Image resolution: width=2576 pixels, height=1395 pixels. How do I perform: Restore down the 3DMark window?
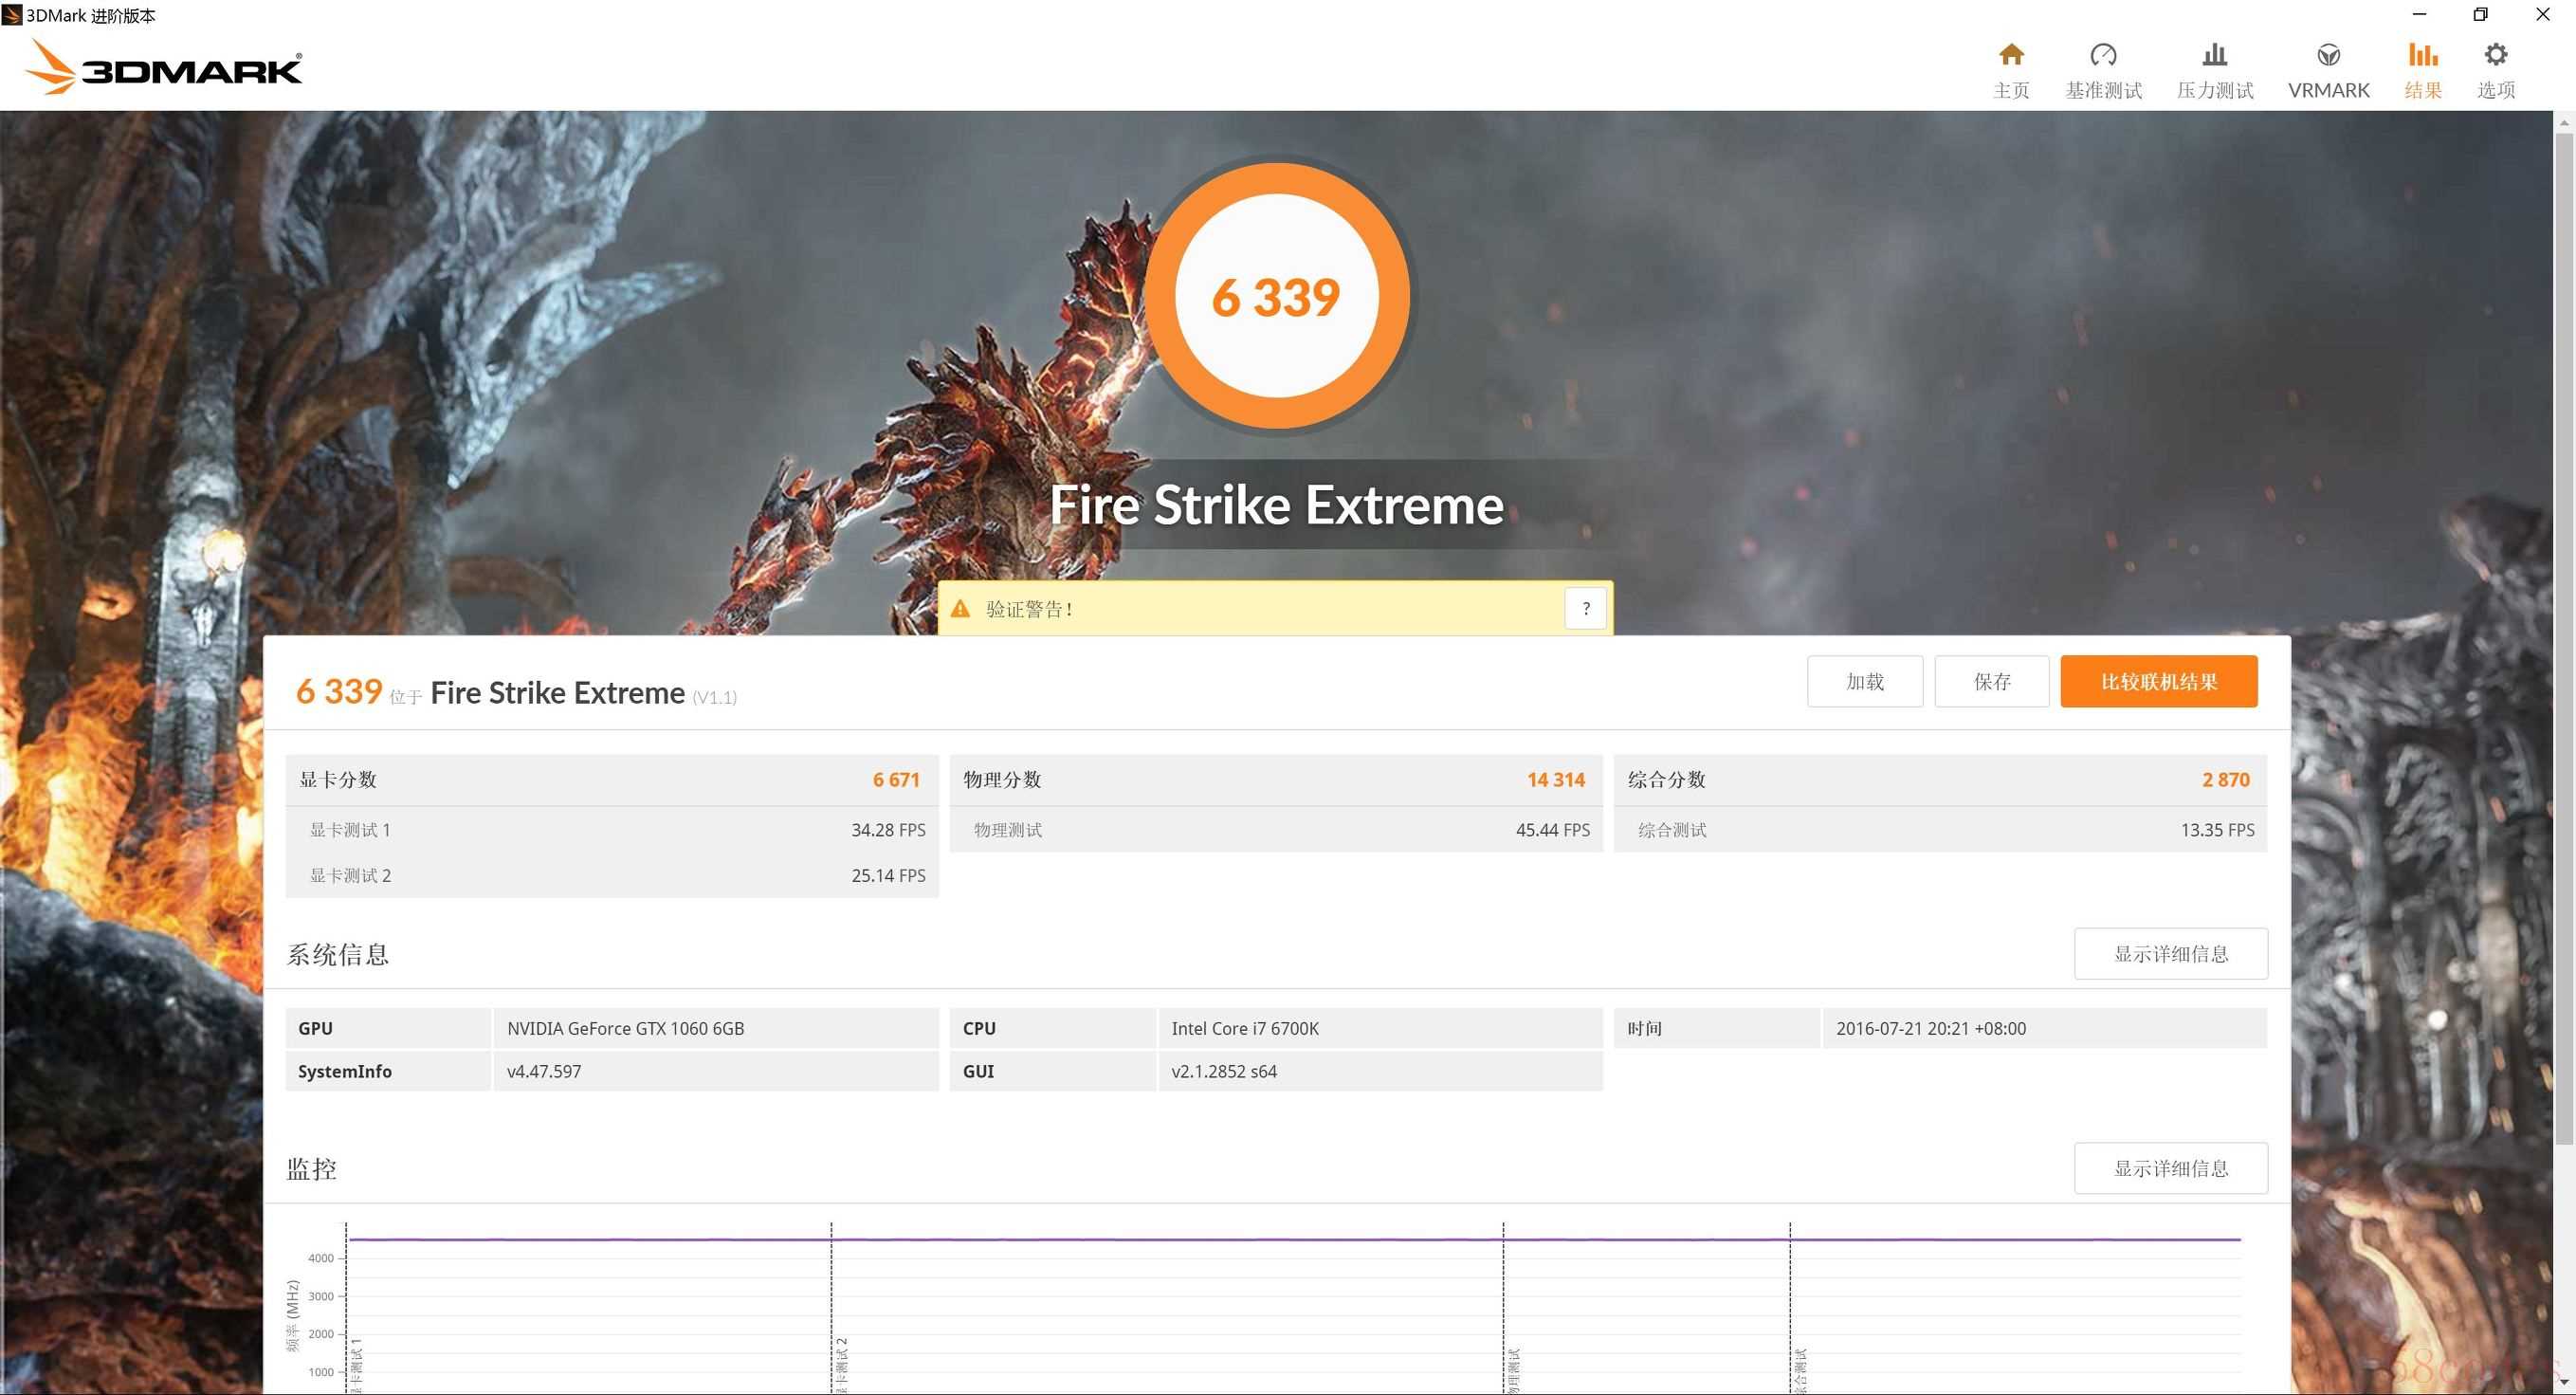pyautogui.click(x=2480, y=15)
